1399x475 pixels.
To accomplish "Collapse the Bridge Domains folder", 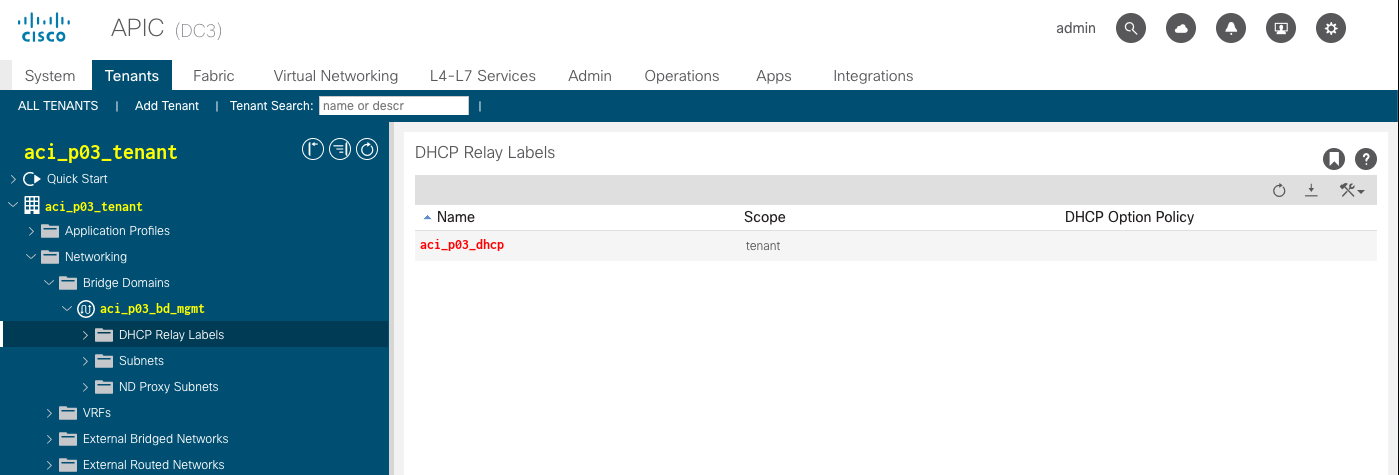I will (50, 283).
